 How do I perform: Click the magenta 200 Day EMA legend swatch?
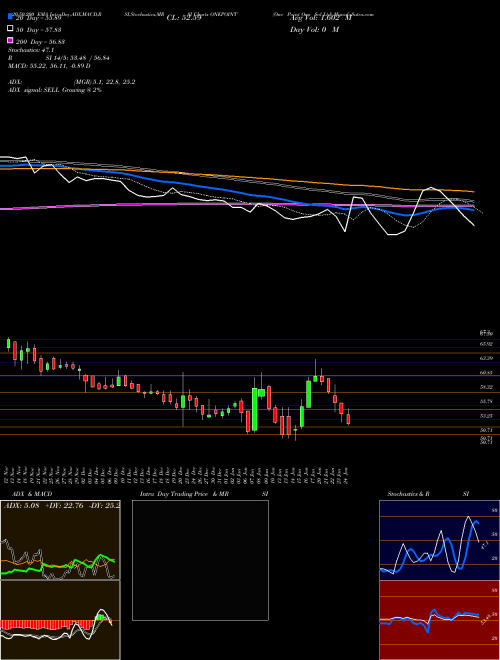point(10,40)
